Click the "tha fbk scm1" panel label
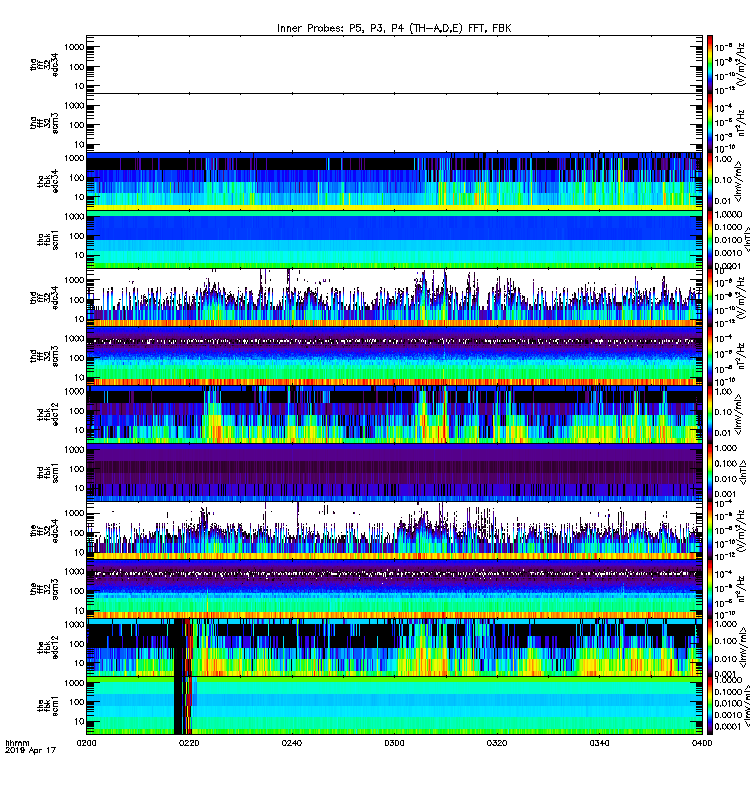 point(48,240)
